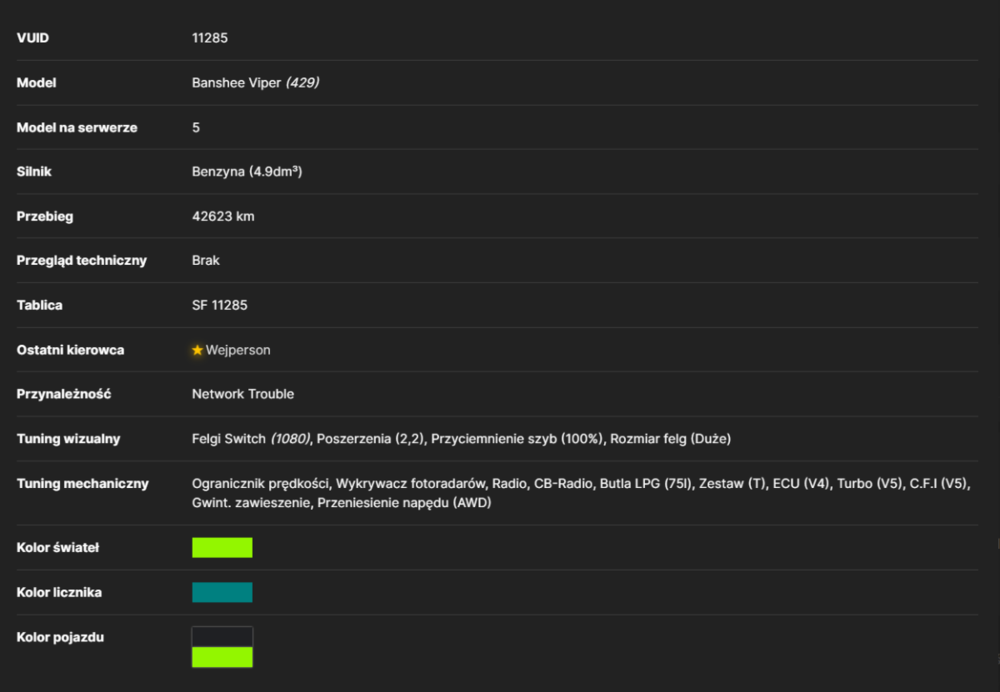Click the Przegląd techniczny label
The height and width of the screenshot is (692, 1000).
coord(82,260)
